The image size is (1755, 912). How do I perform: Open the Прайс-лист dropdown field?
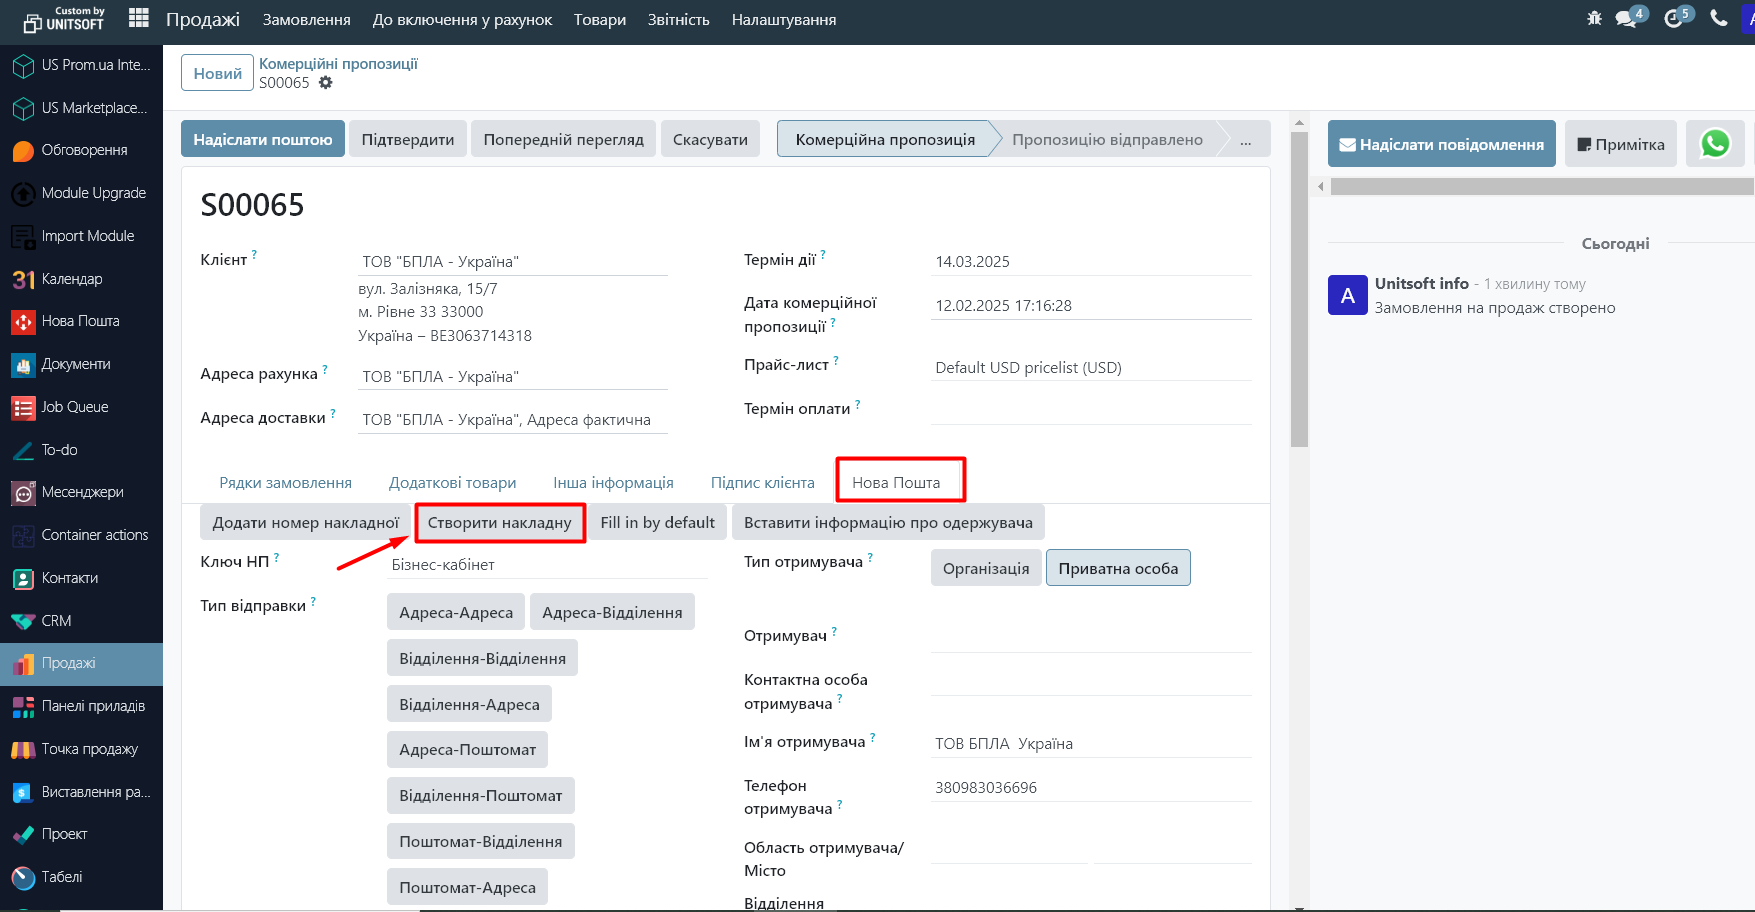click(x=1090, y=368)
